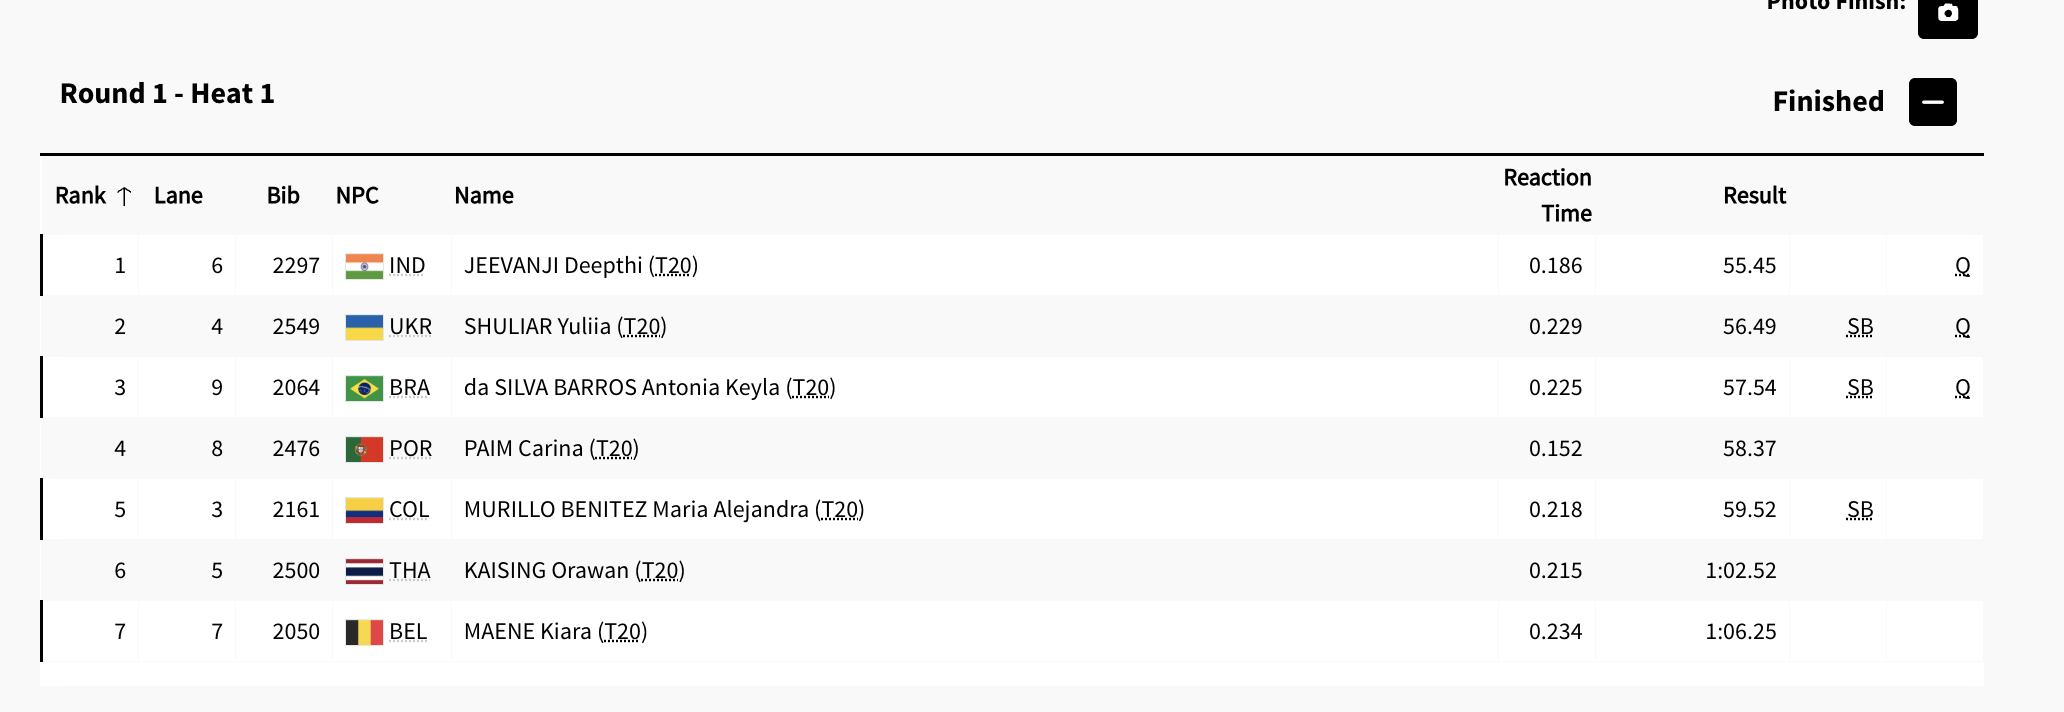The height and width of the screenshot is (712, 2064).
Task: Click the Lane column header
Action: (x=178, y=196)
